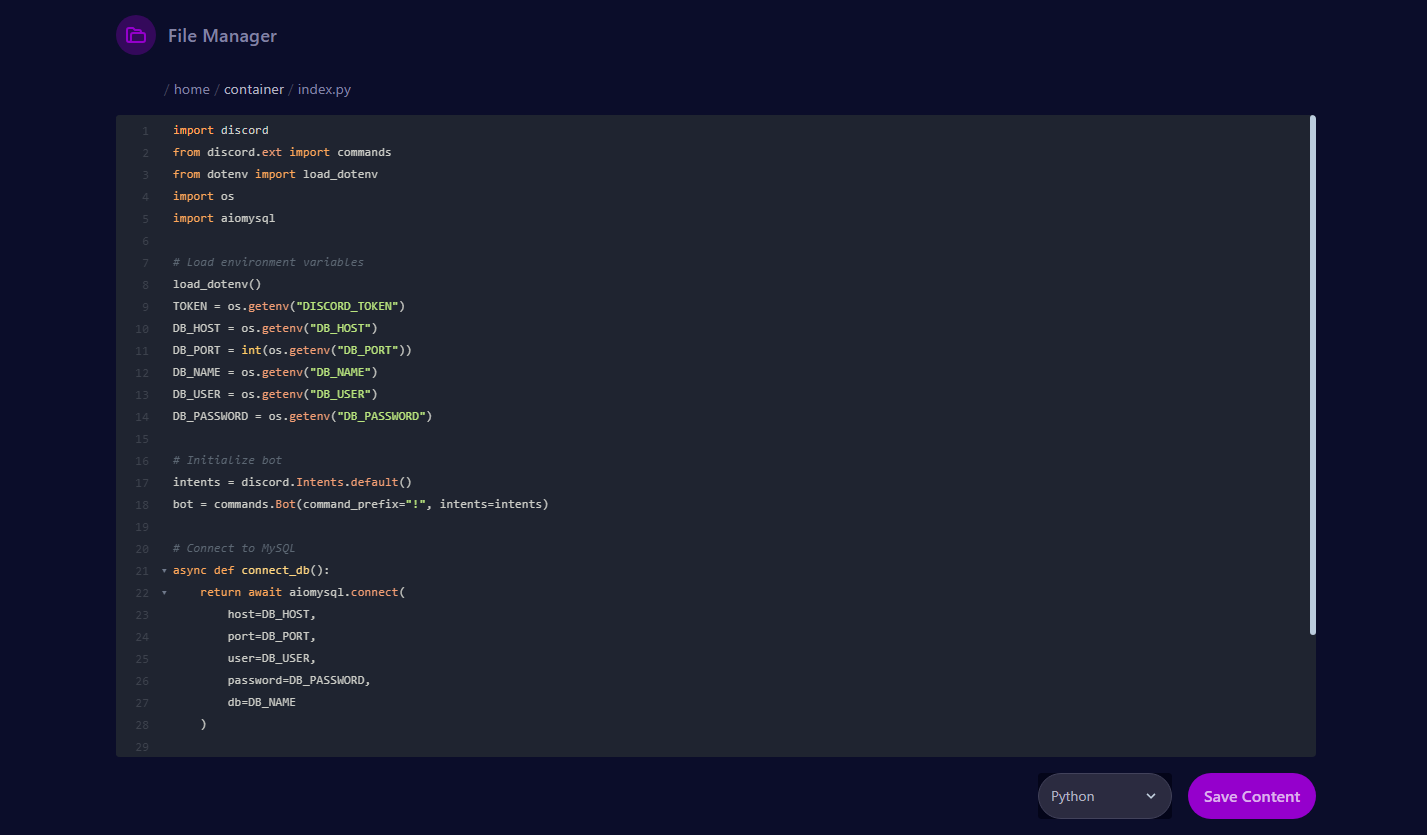Click the chevron inside the Python selector

point(1152,796)
